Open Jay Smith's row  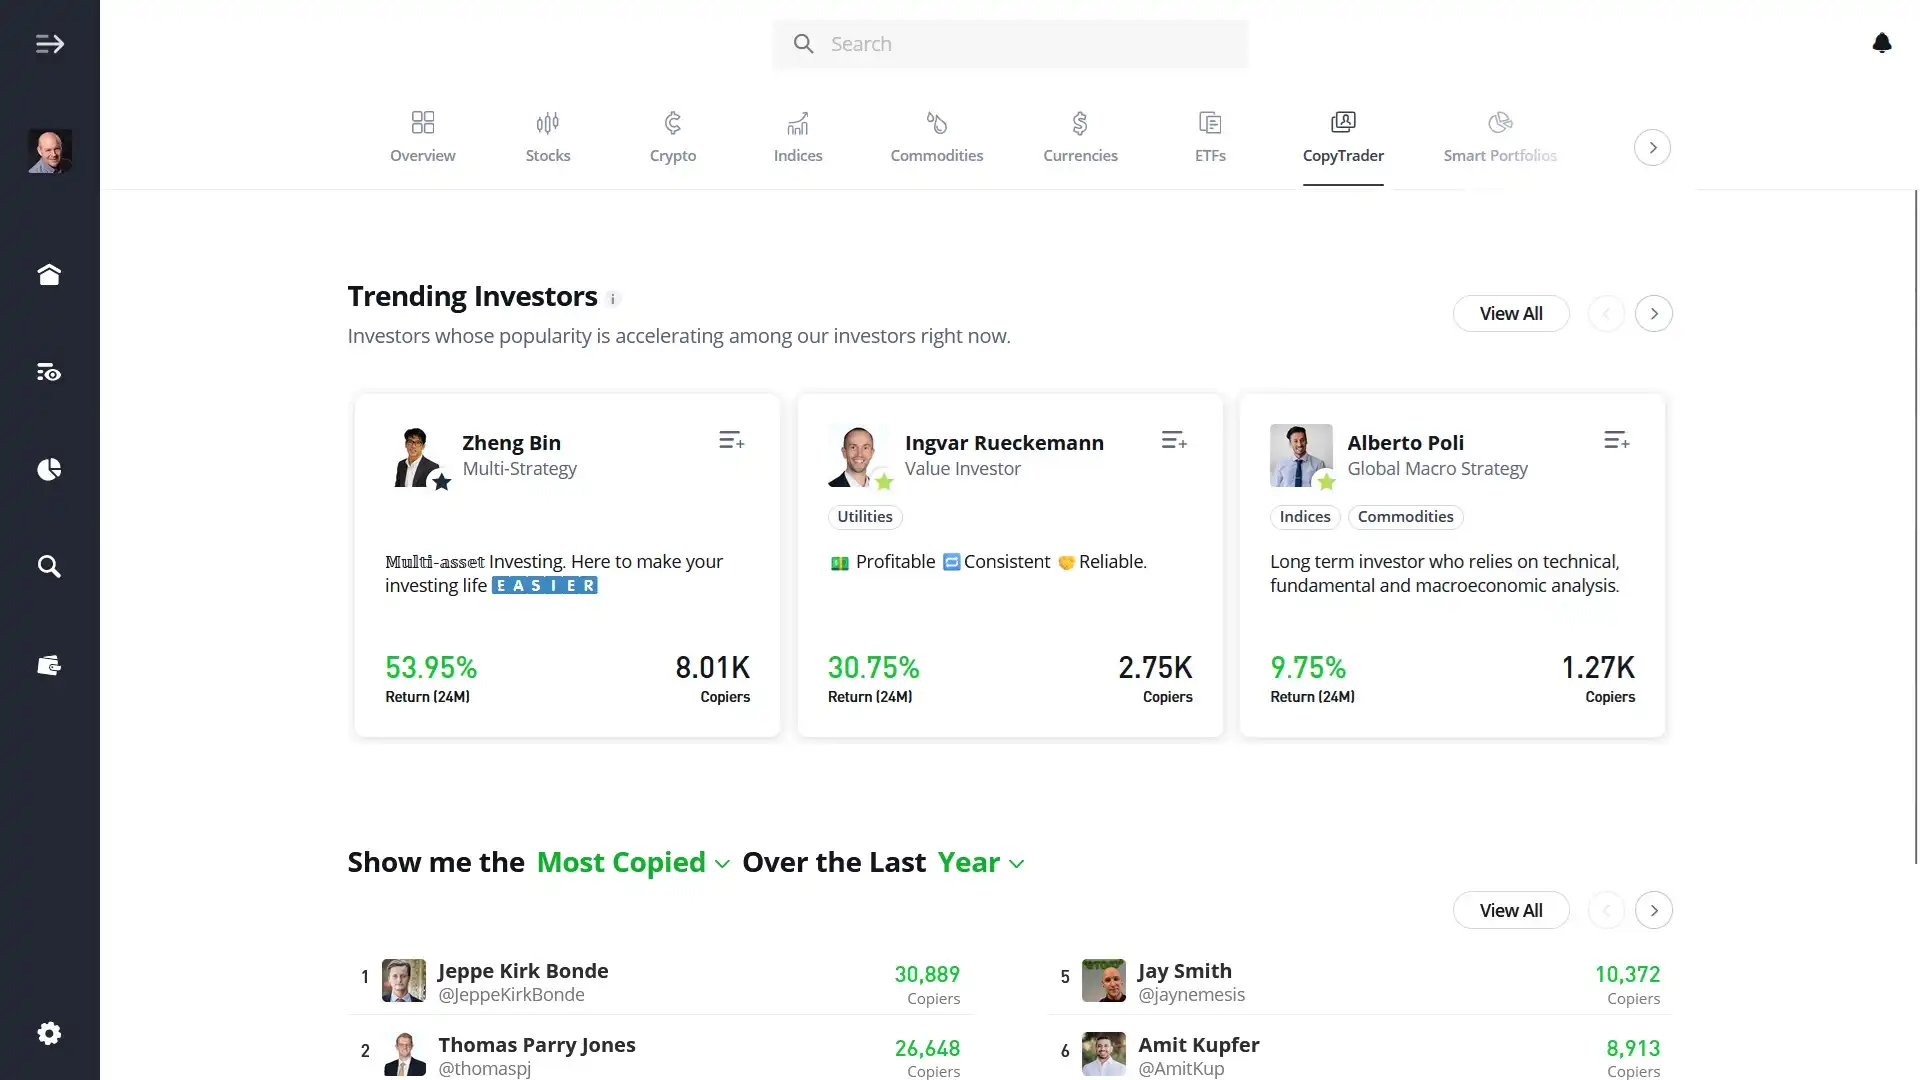click(1360, 980)
